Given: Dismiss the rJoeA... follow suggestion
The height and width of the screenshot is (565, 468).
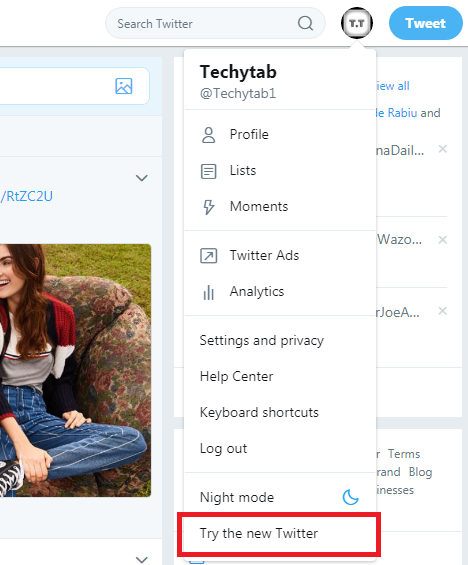Looking at the screenshot, I should (442, 310).
